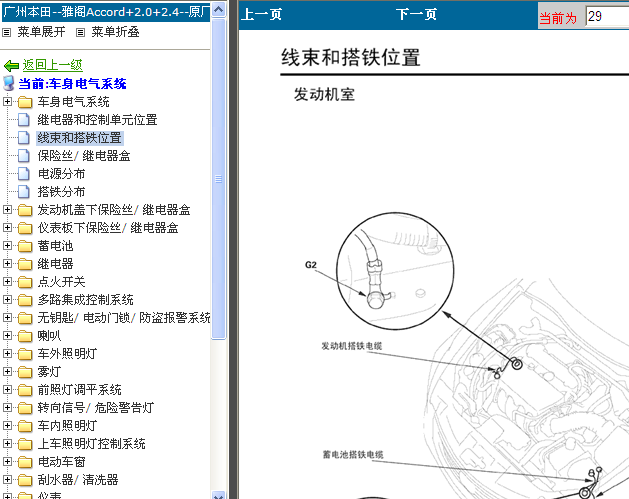
Task: Click folder icon of 刮水器/清洗器
Action: [x=25, y=480]
